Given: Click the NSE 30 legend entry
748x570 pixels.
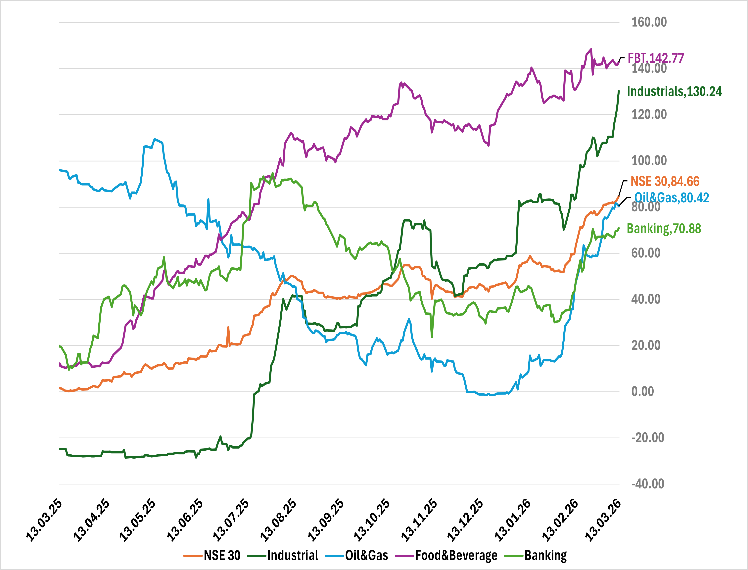Looking at the screenshot, I should point(219,555).
